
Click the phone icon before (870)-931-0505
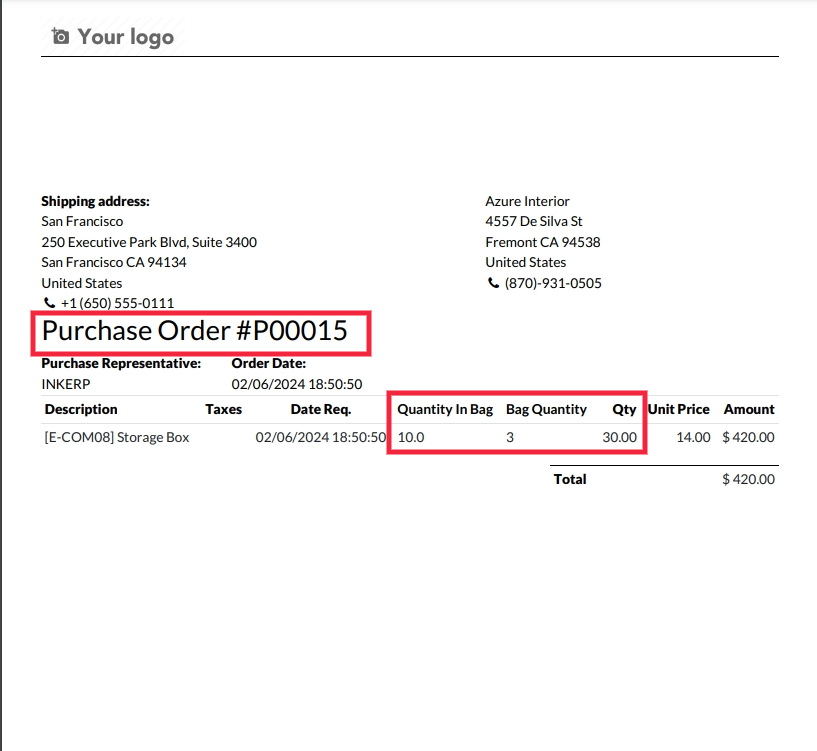(493, 282)
